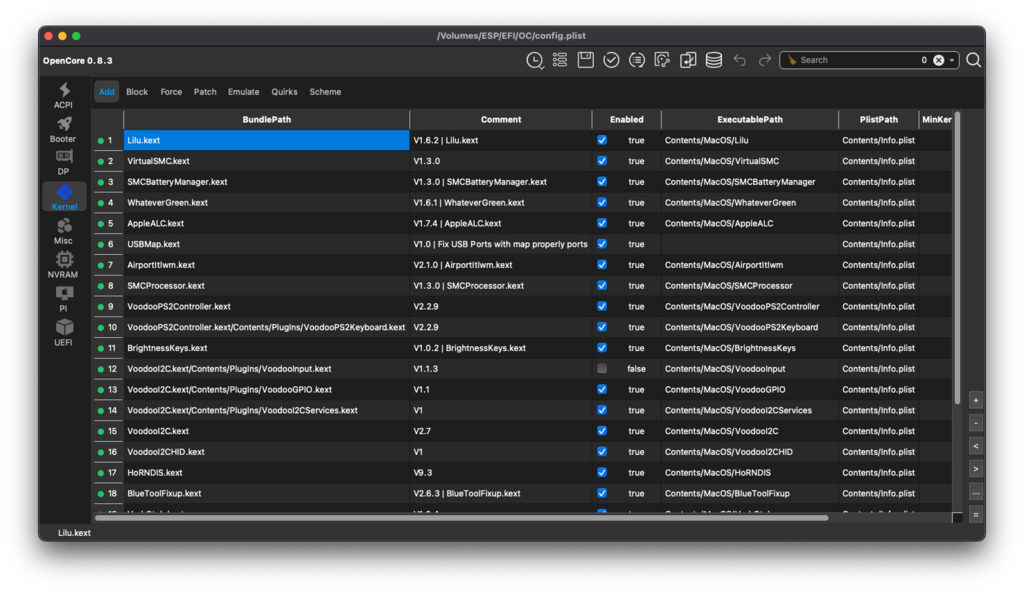Click the minus button to remove row
The height and width of the screenshot is (592, 1024).
[976, 423]
